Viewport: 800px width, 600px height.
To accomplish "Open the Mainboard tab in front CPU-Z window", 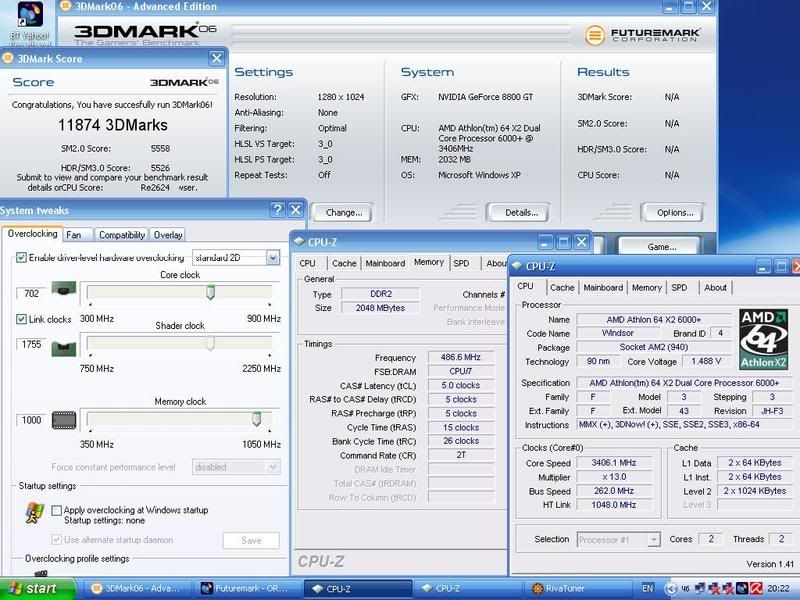I will click(x=602, y=287).
